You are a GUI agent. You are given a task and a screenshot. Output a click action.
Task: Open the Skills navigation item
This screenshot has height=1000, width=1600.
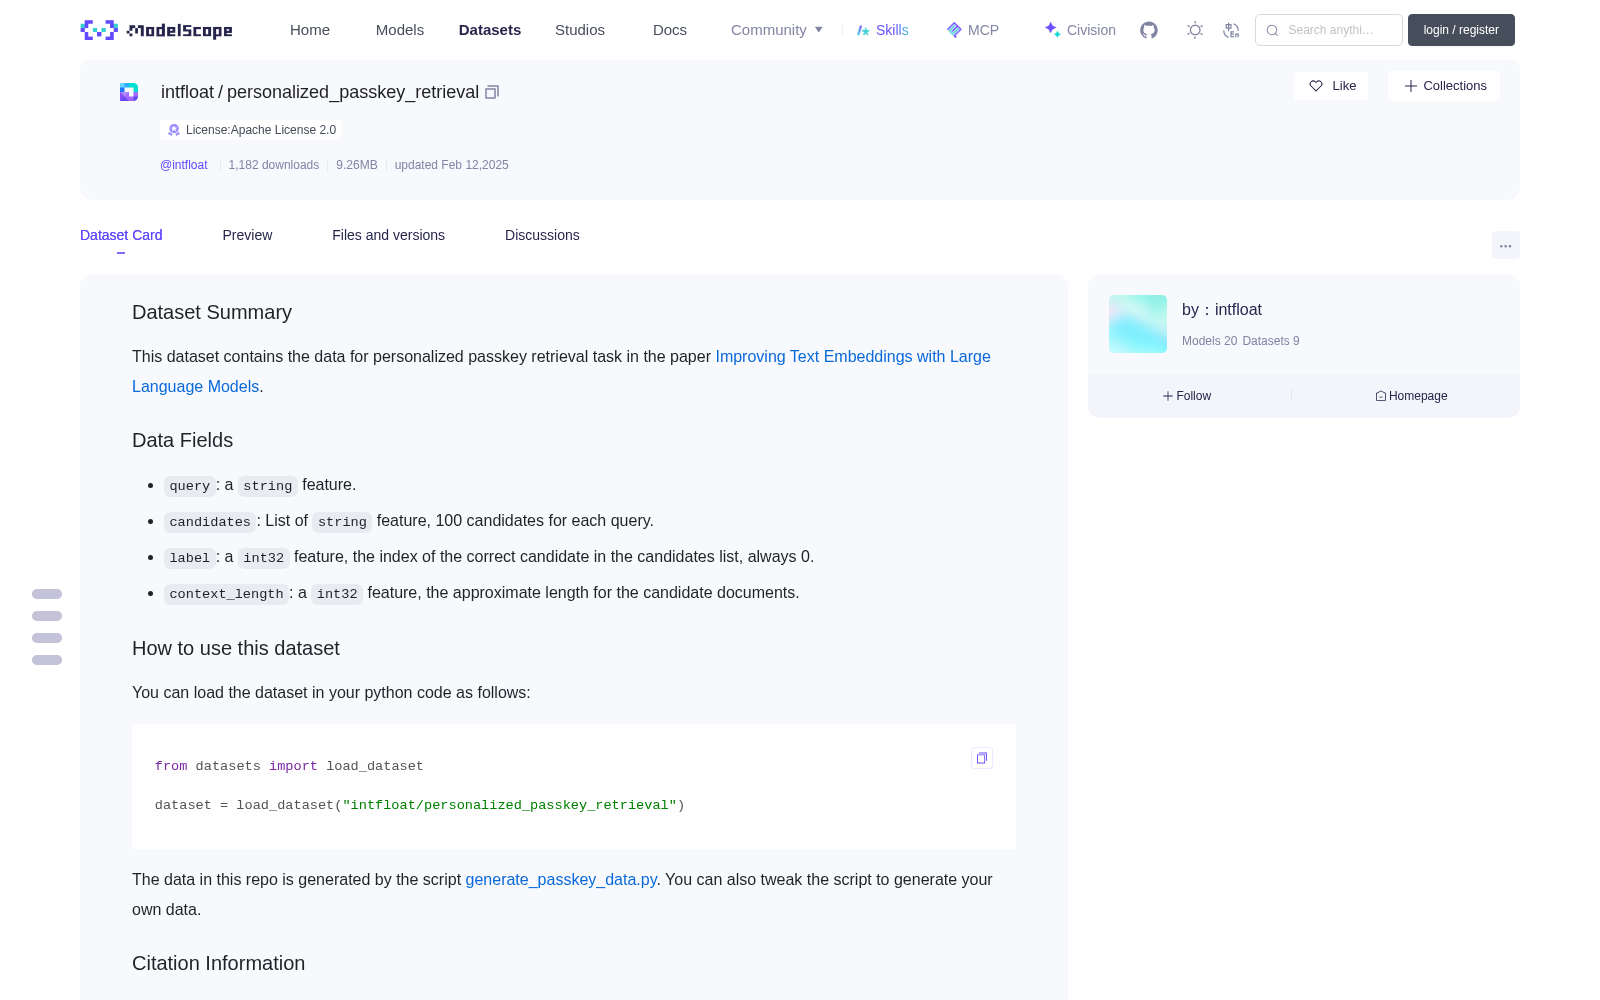click(883, 30)
